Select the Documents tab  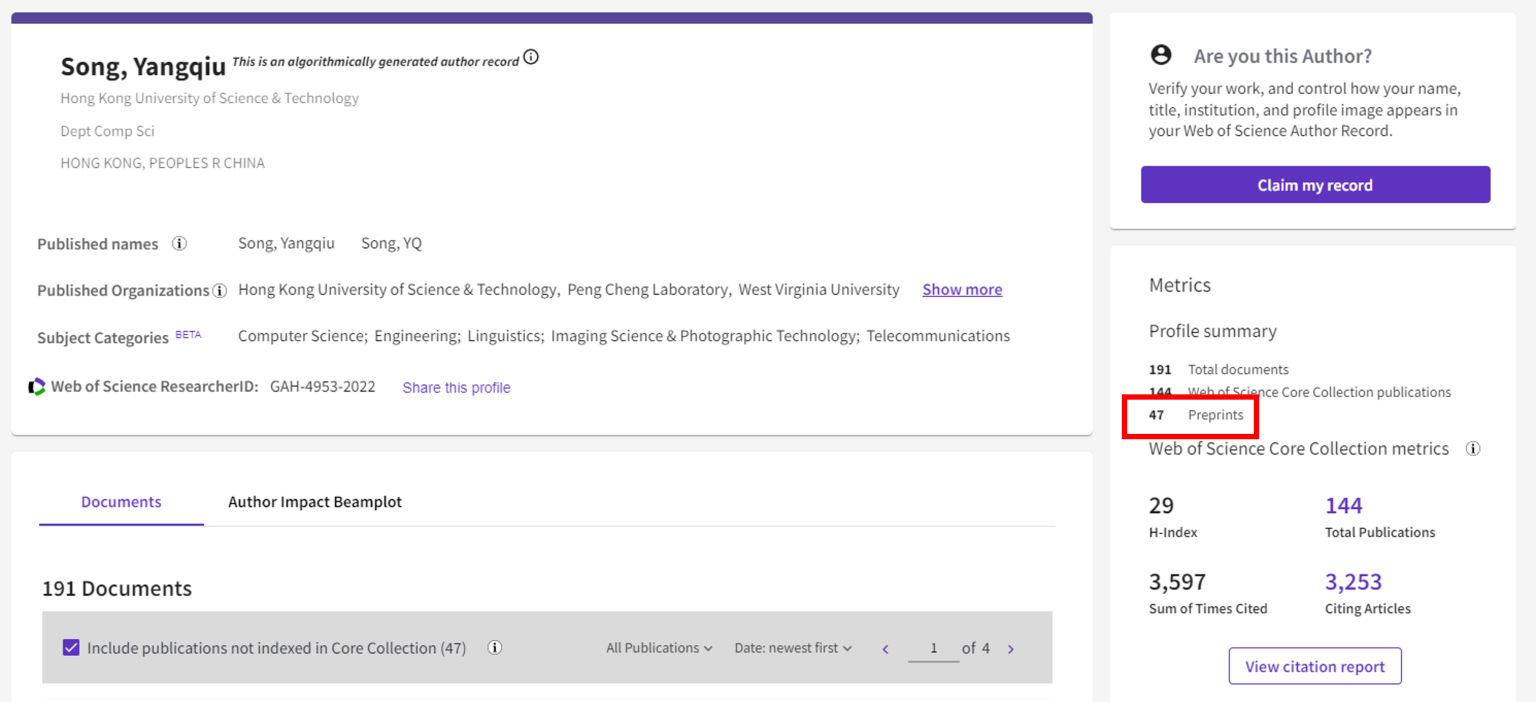(120, 501)
